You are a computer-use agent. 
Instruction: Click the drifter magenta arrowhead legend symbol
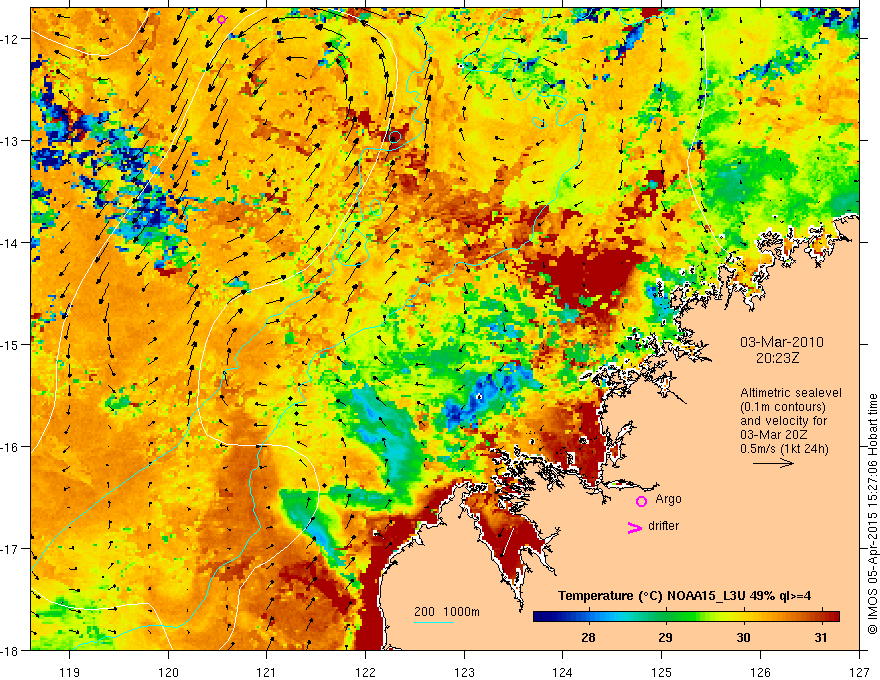(x=634, y=527)
